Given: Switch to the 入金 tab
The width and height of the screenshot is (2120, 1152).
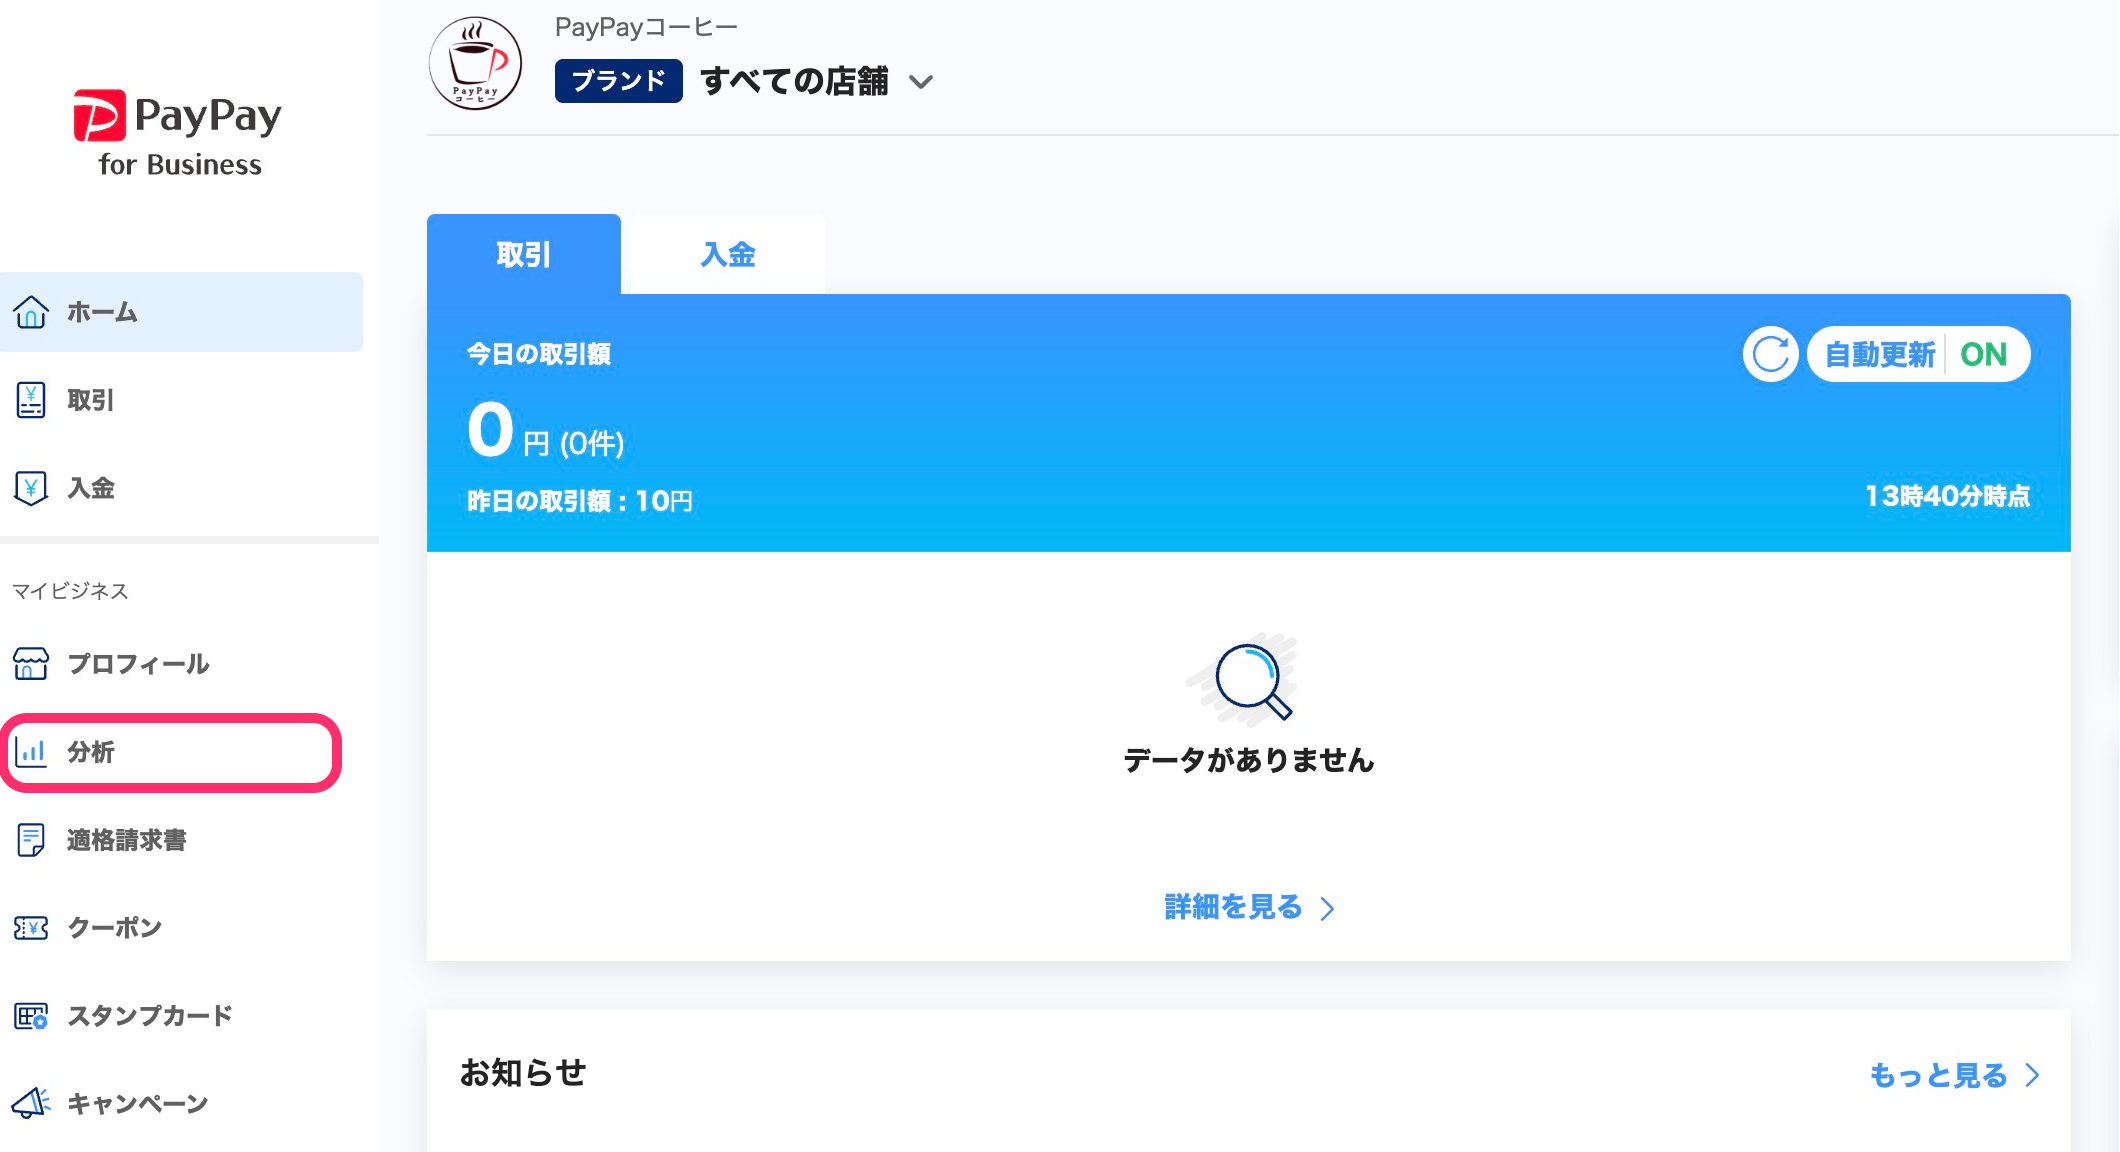Looking at the screenshot, I should (727, 255).
